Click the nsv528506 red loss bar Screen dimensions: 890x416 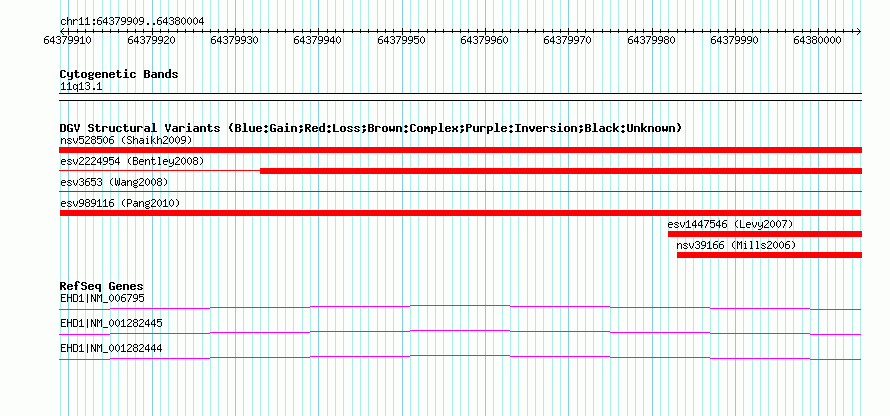pos(460,150)
